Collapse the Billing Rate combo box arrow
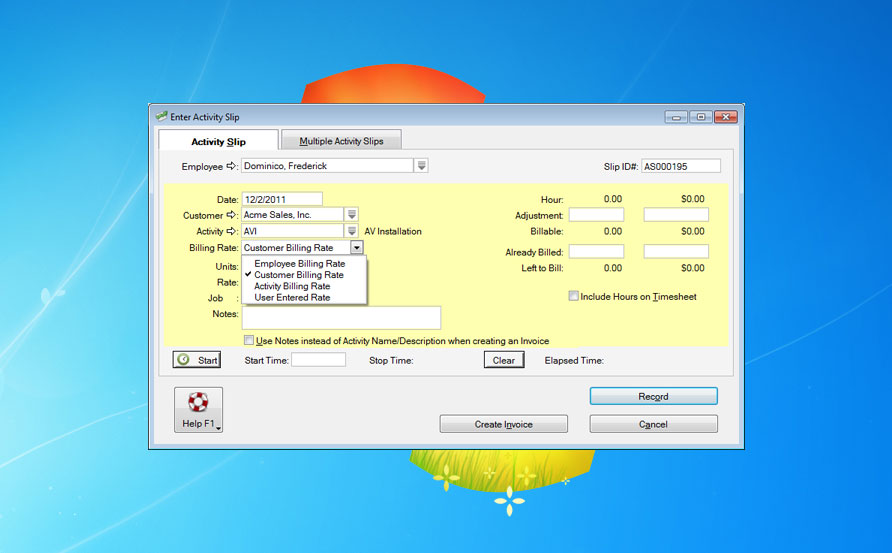This screenshot has height=553, width=892. (x=357, y=247)
